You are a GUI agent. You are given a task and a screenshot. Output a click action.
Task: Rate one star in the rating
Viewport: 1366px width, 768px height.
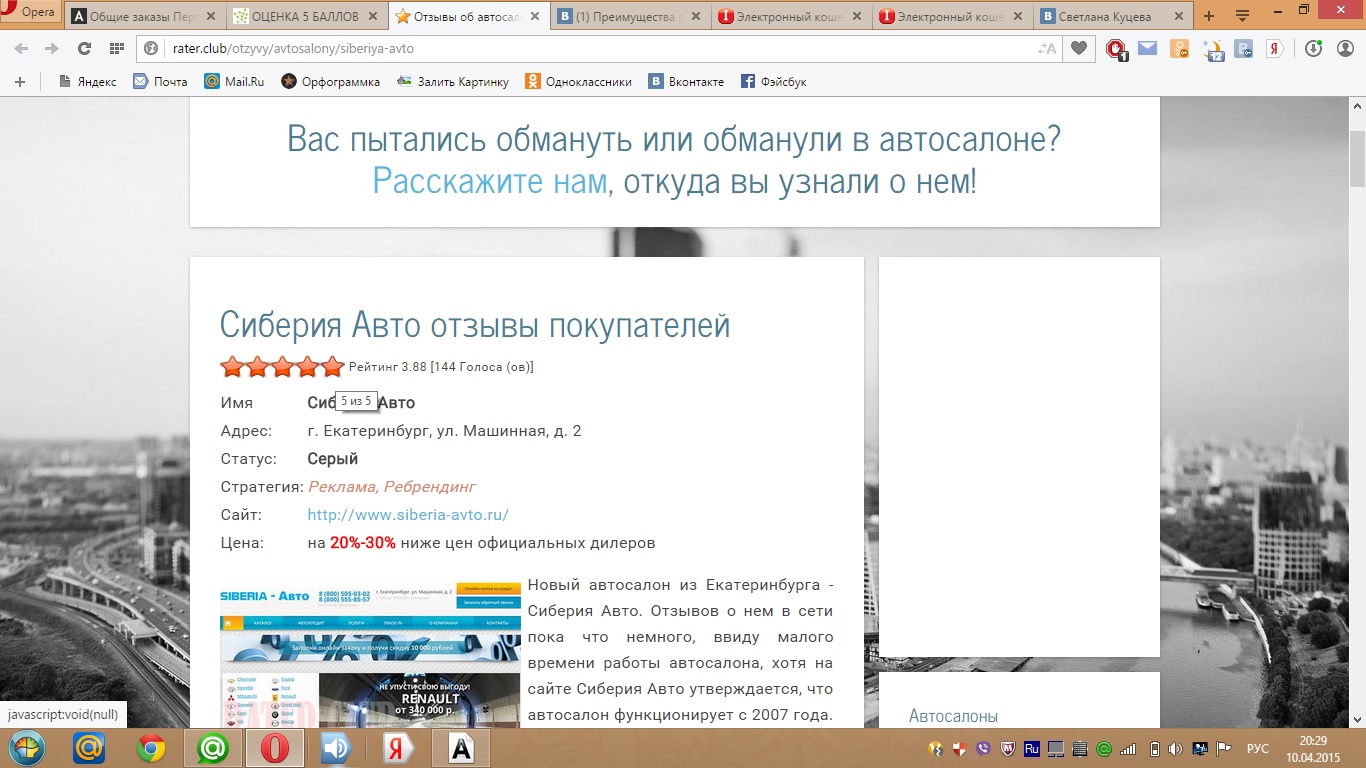[232, 367]
